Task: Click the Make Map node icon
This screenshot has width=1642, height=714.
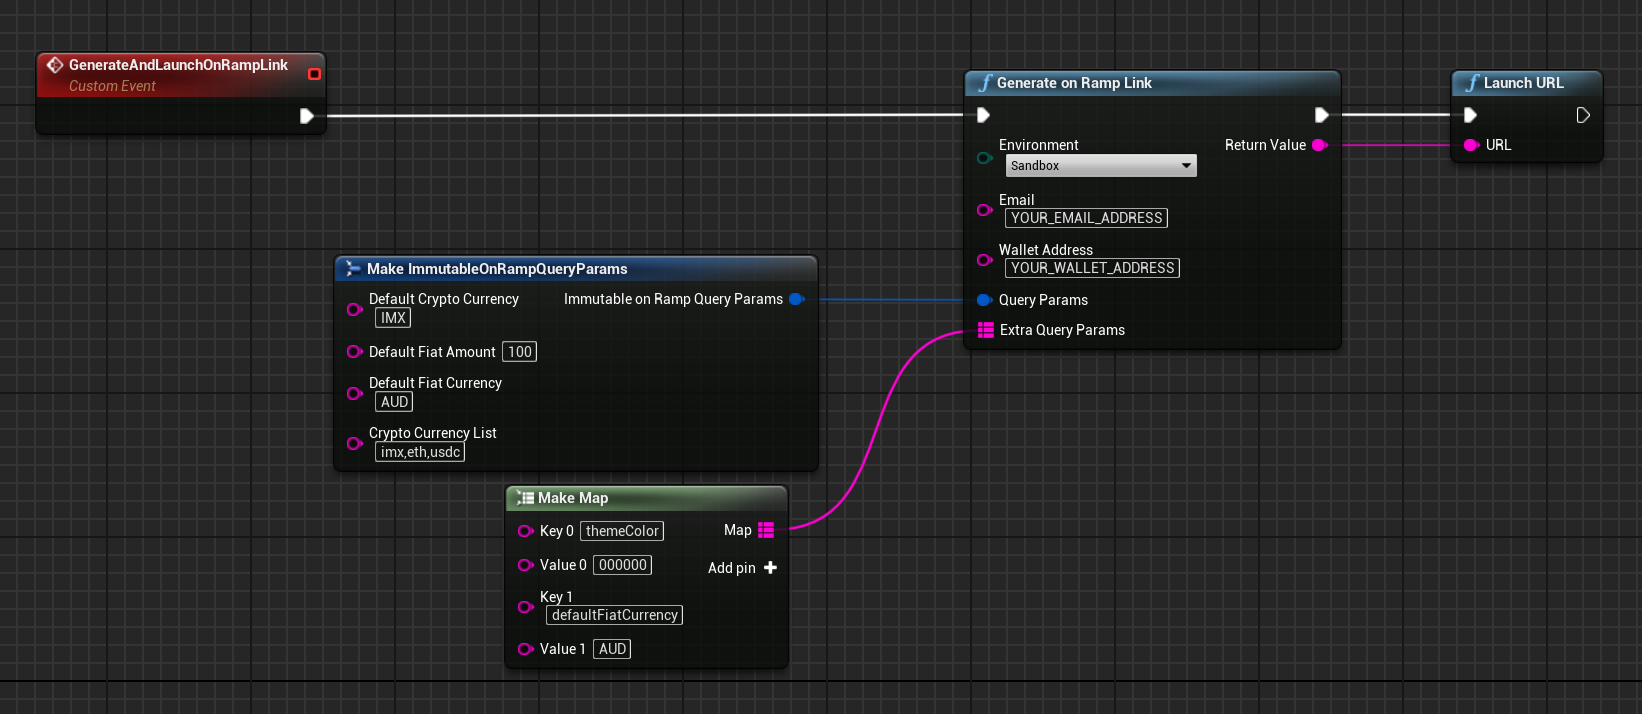Action: coord(525,498)
